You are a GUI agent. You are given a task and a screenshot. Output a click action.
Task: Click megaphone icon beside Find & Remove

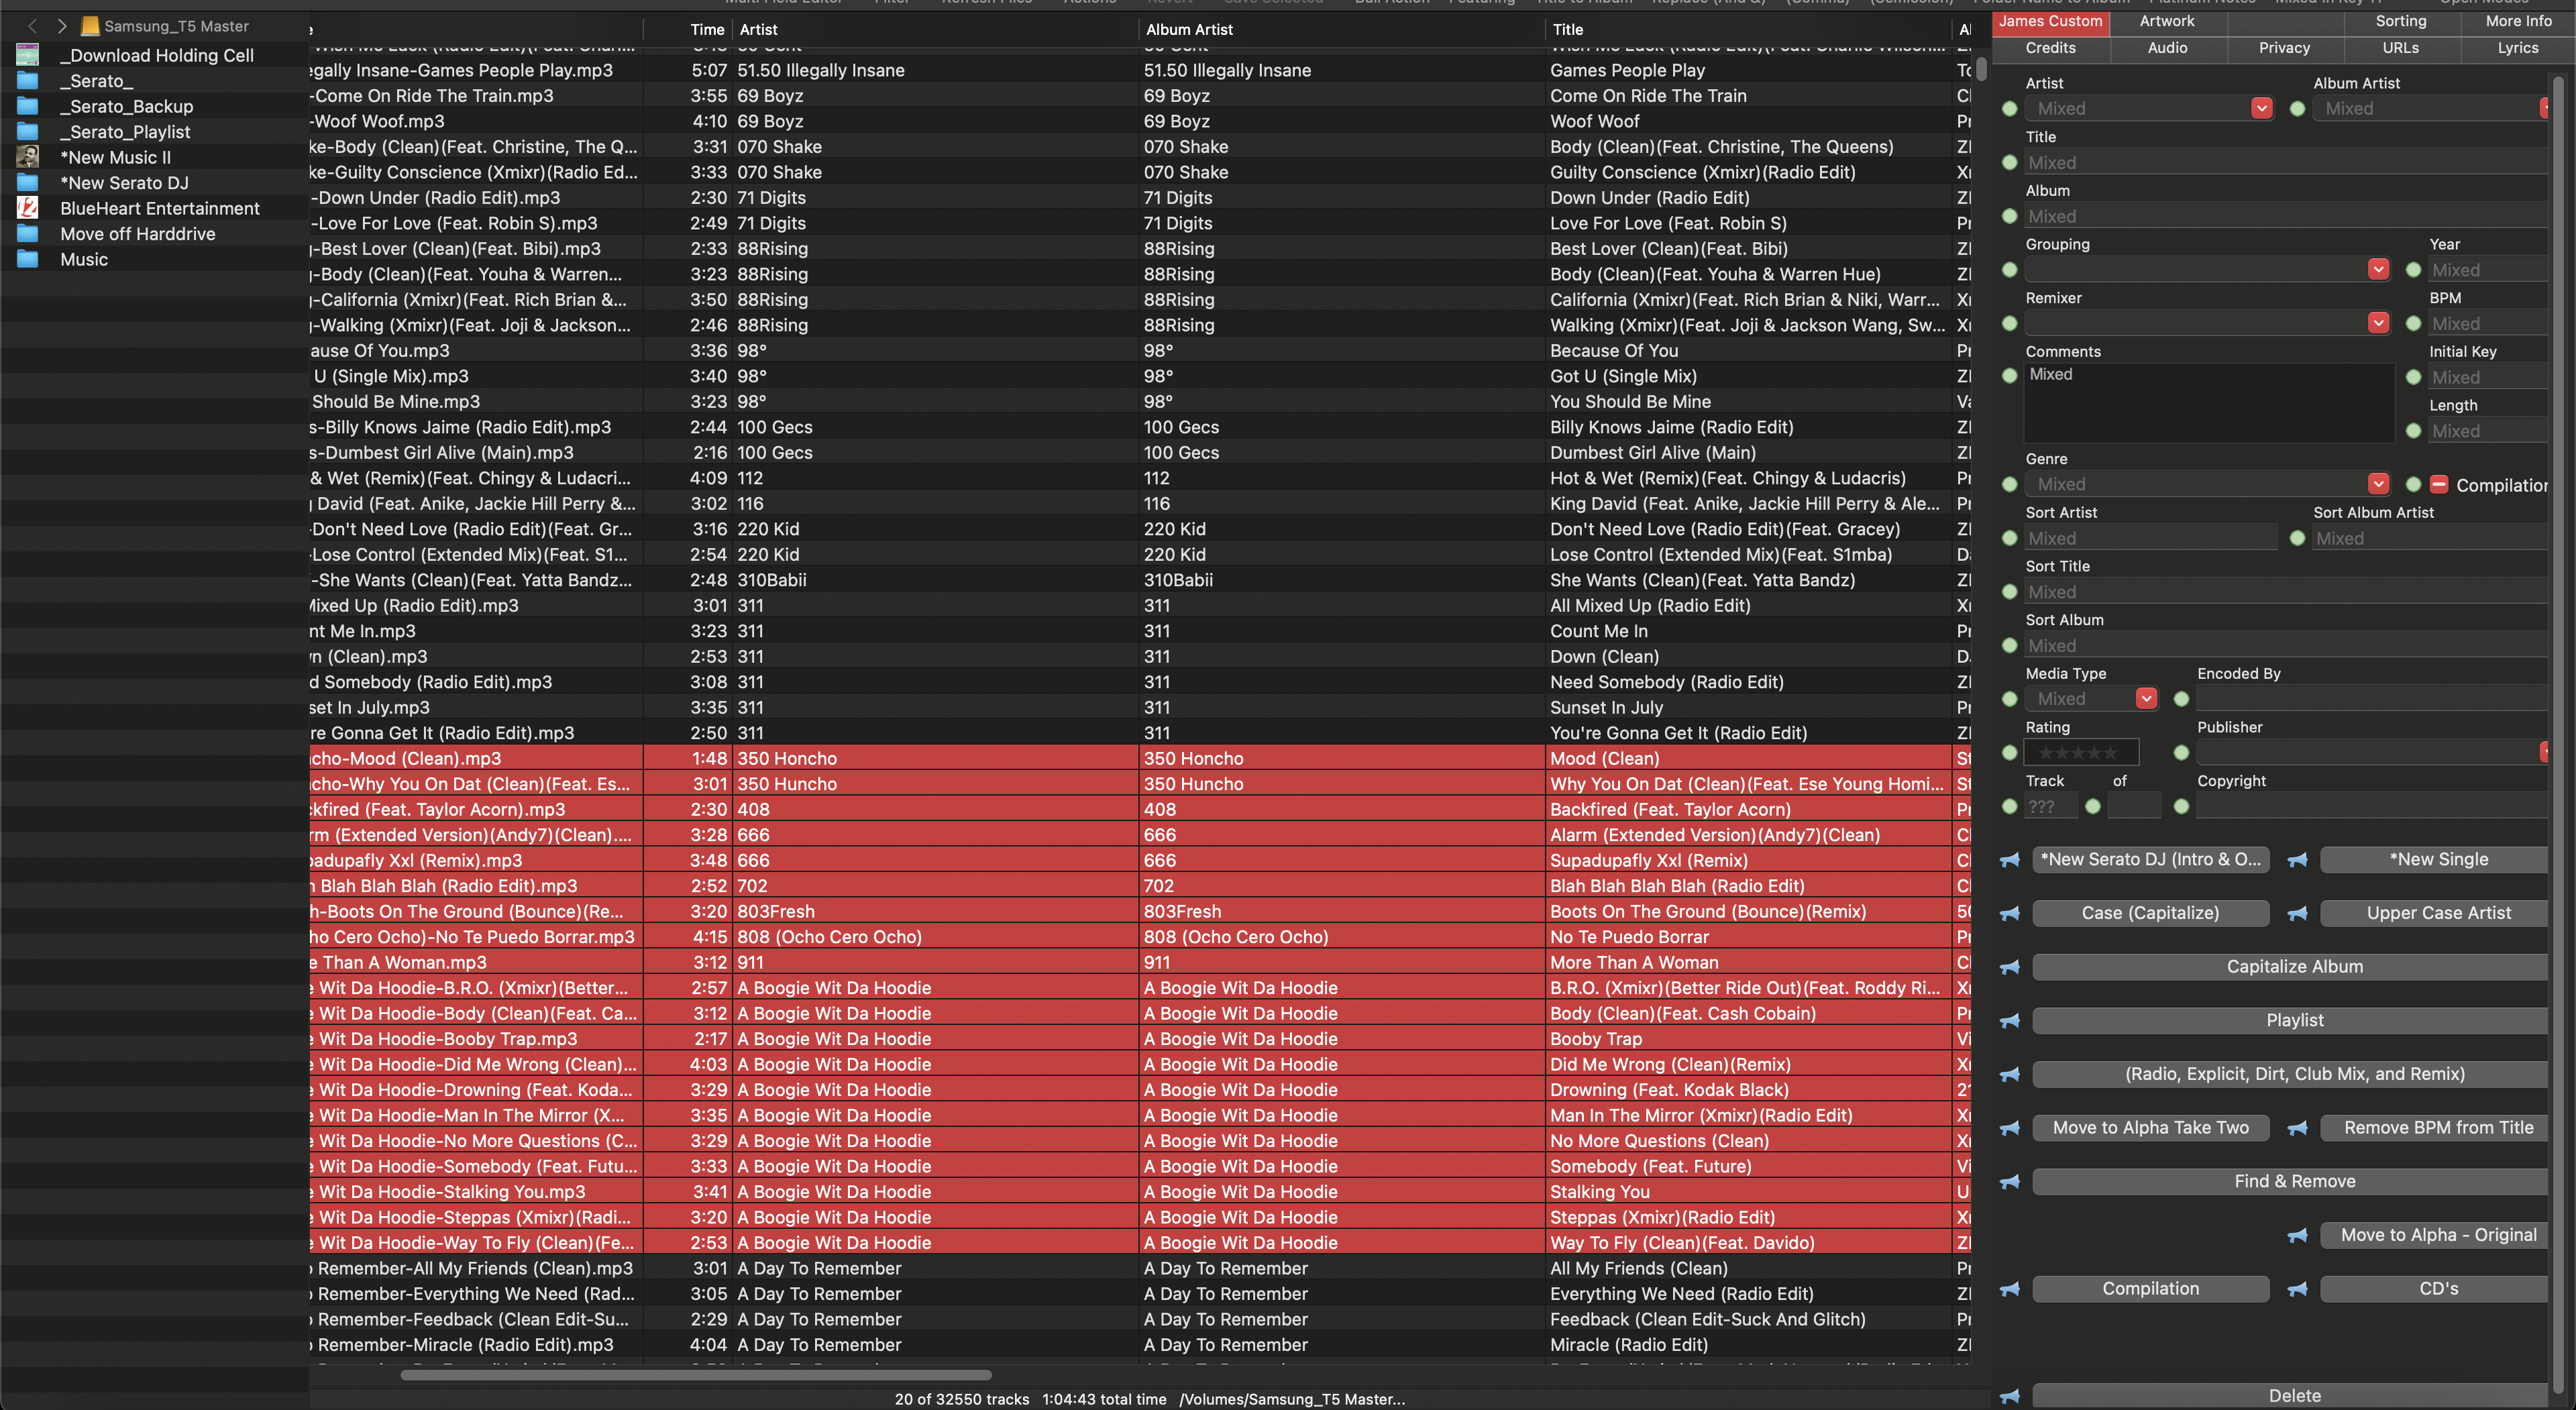2009,1182
